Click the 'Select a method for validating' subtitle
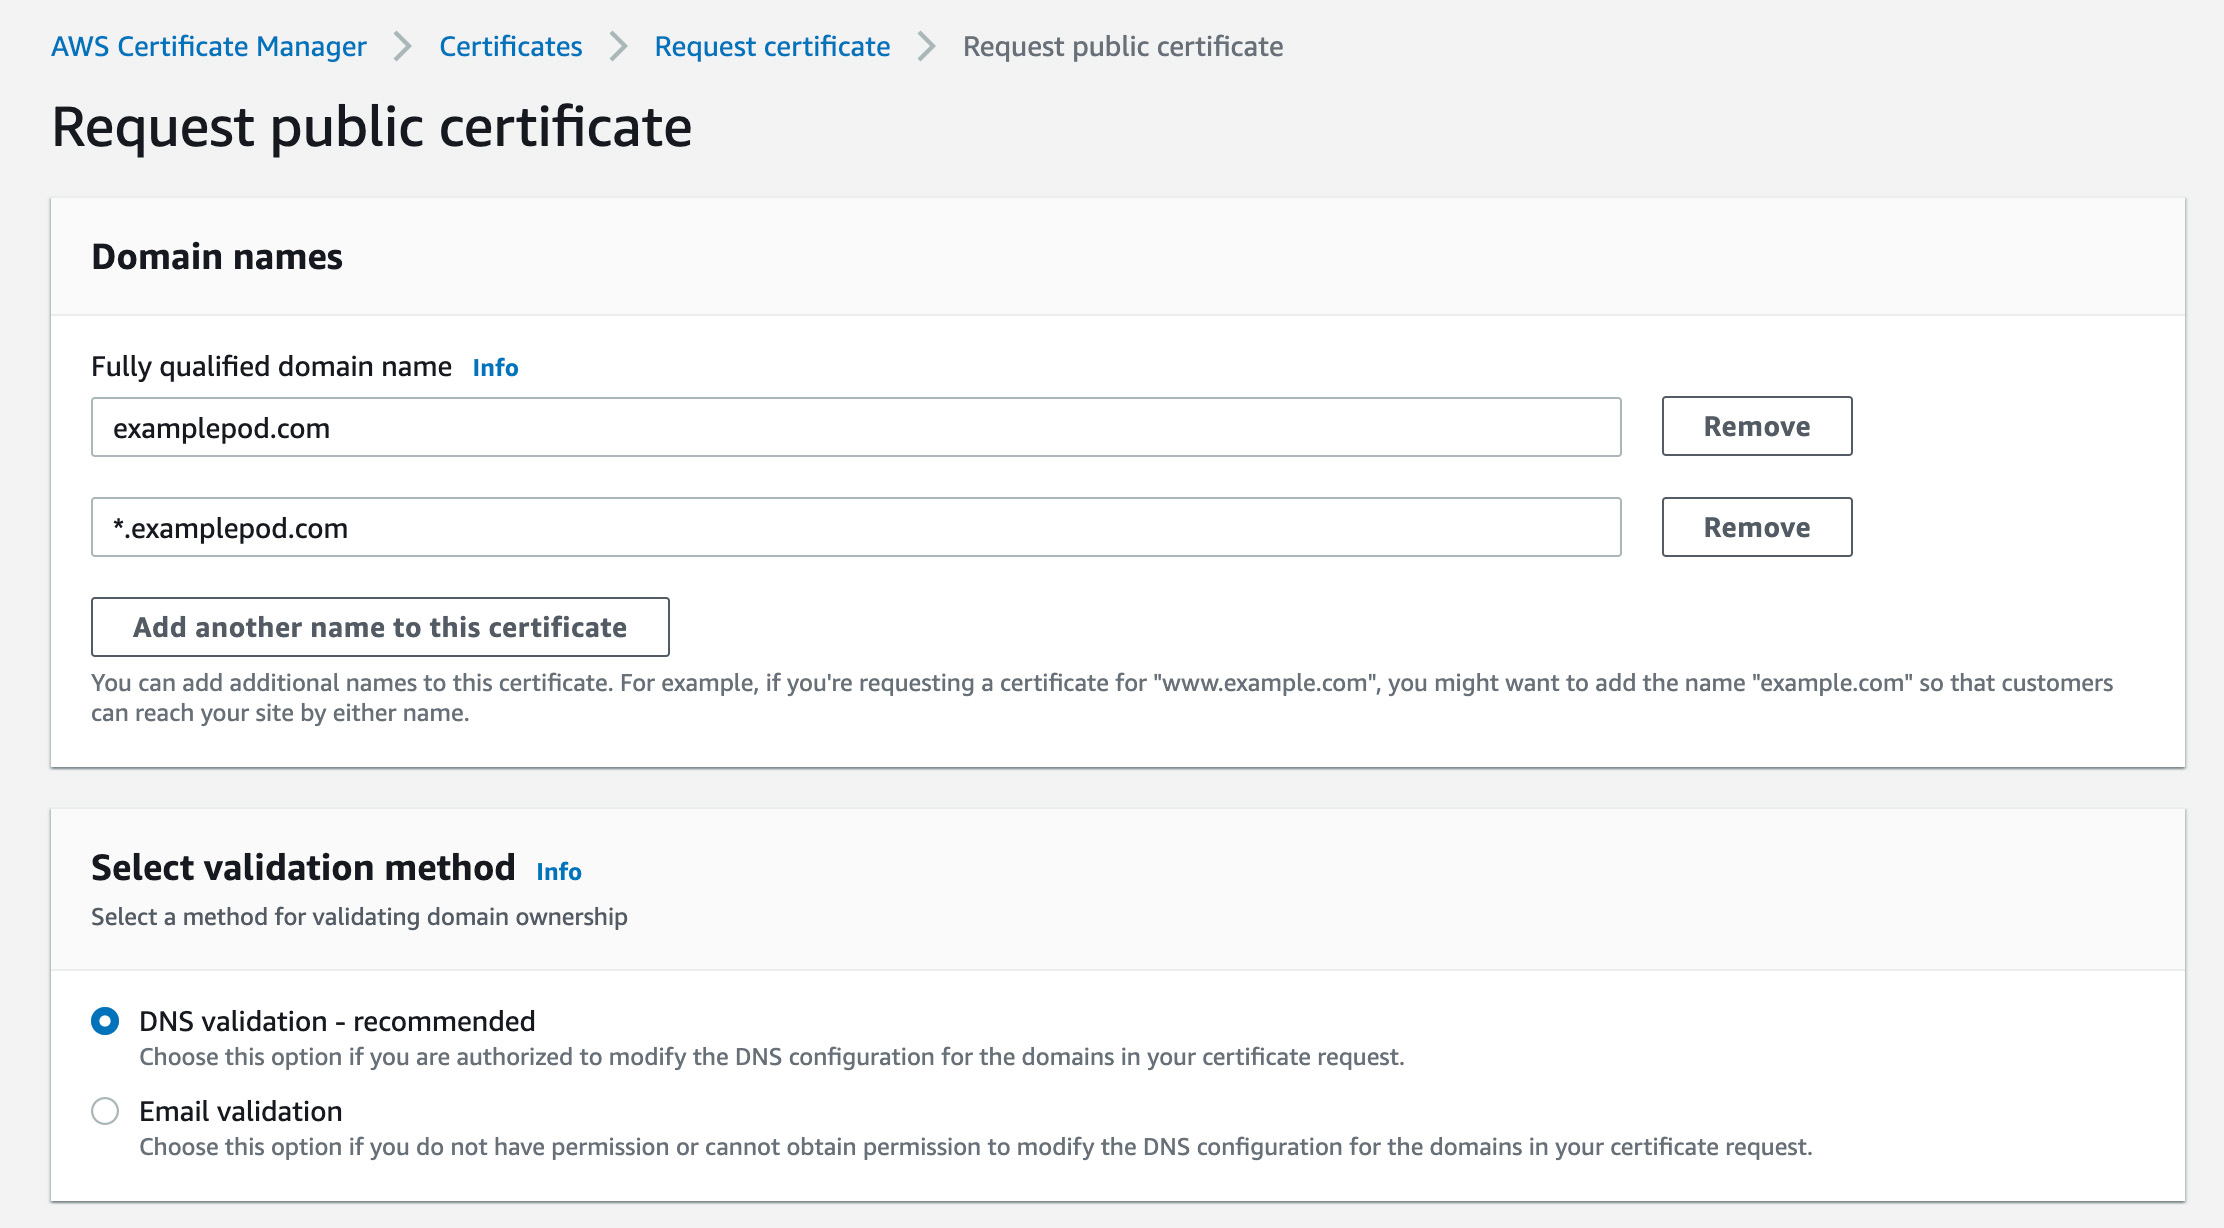 click(359, 917)
